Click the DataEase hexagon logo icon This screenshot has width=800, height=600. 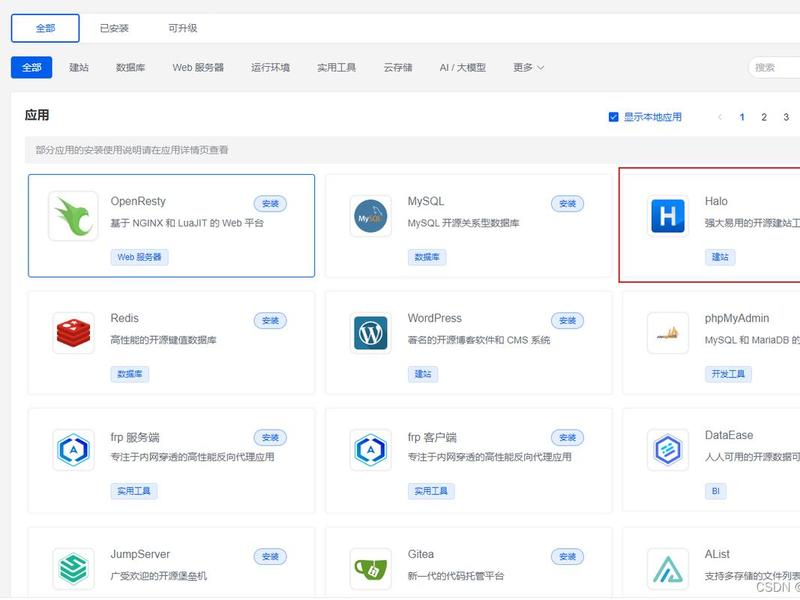[668, 449]
